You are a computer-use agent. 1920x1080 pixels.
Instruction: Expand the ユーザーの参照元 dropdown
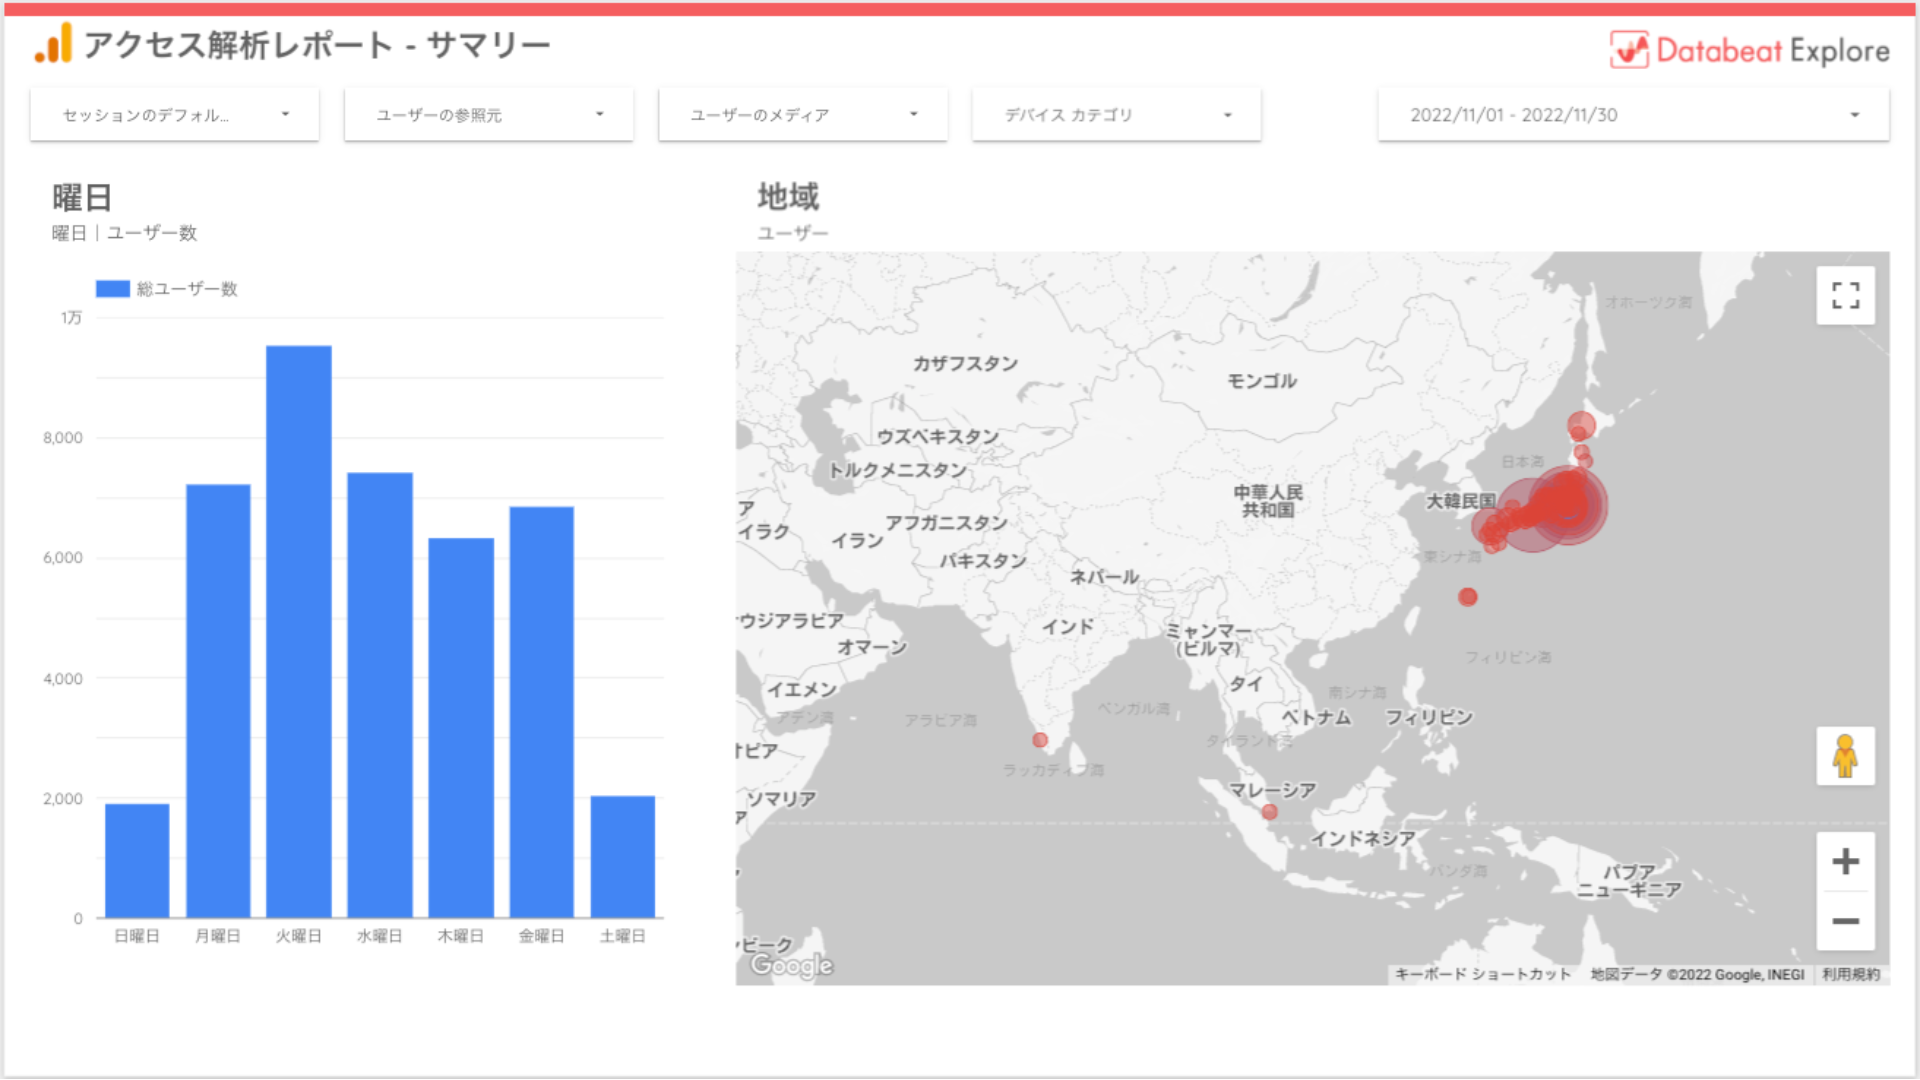tap(489, 115)
